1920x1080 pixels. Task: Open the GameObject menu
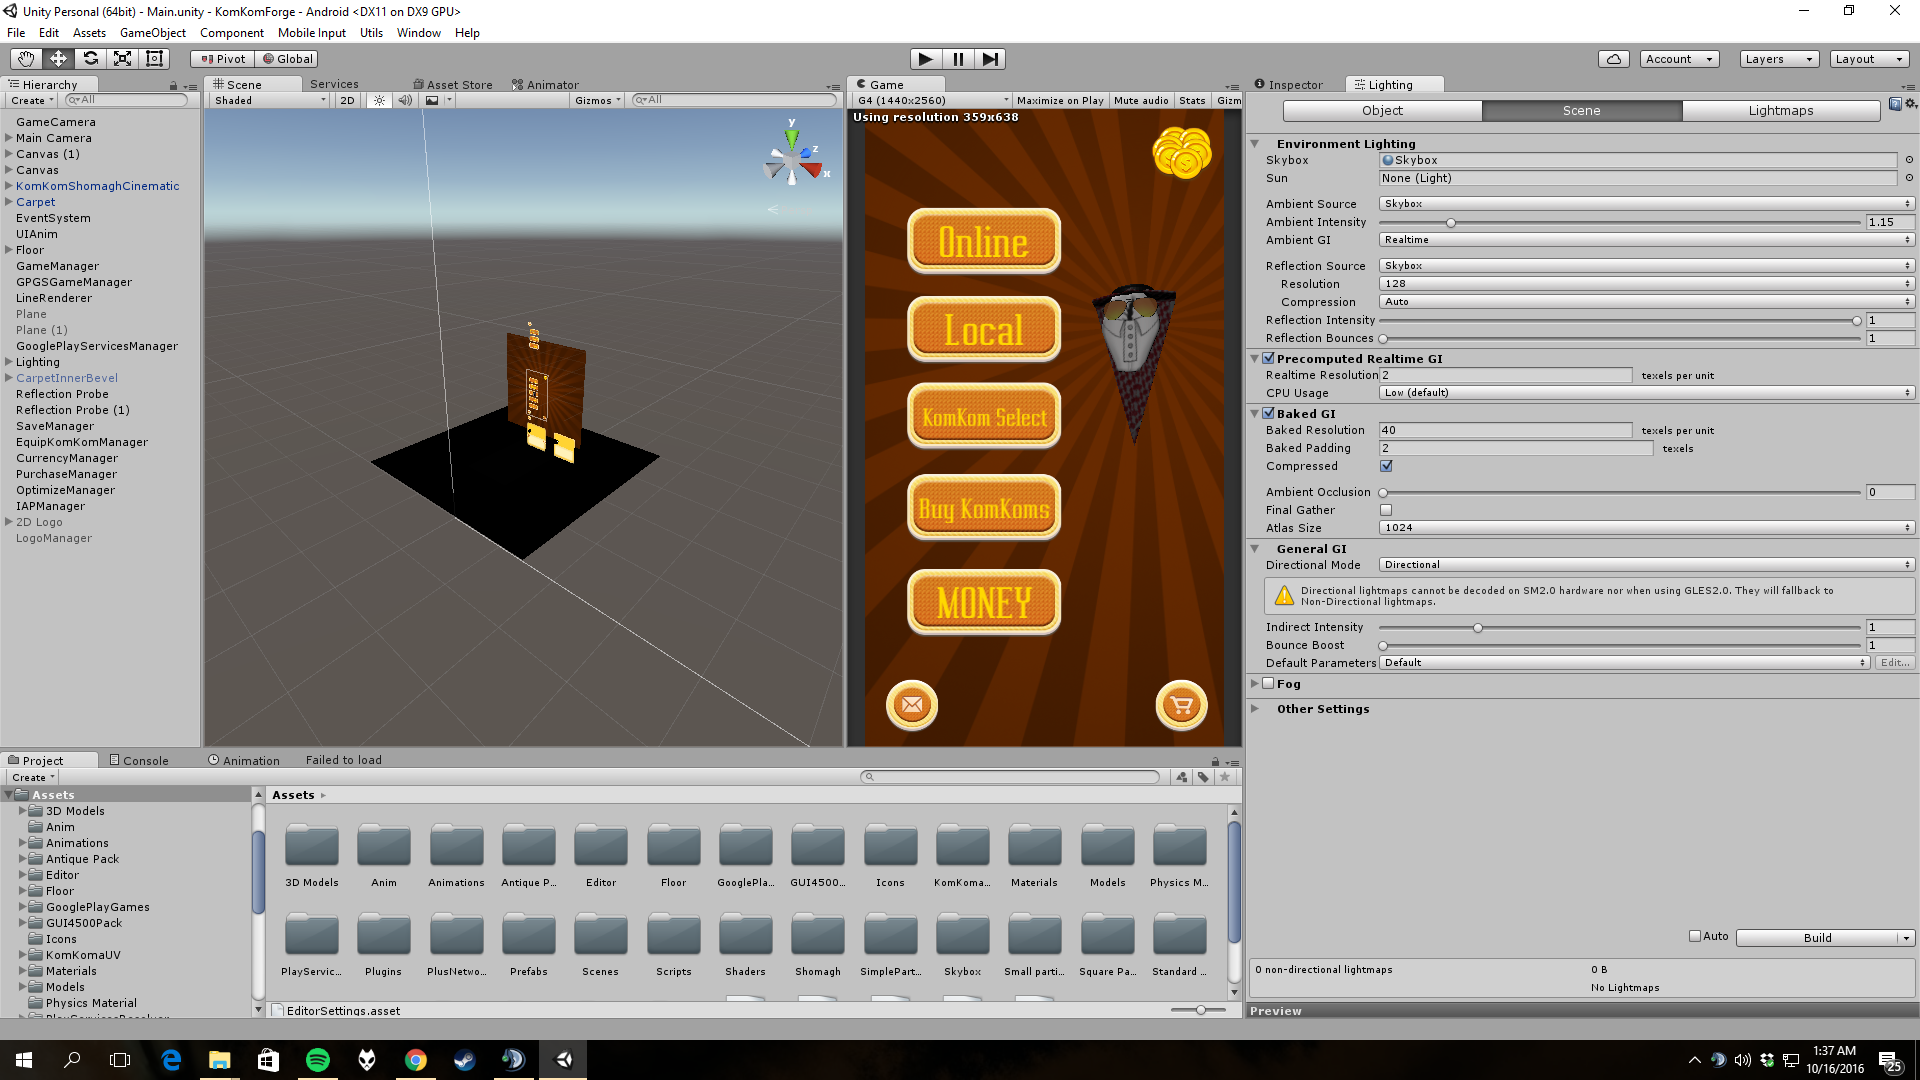point(152,33)
